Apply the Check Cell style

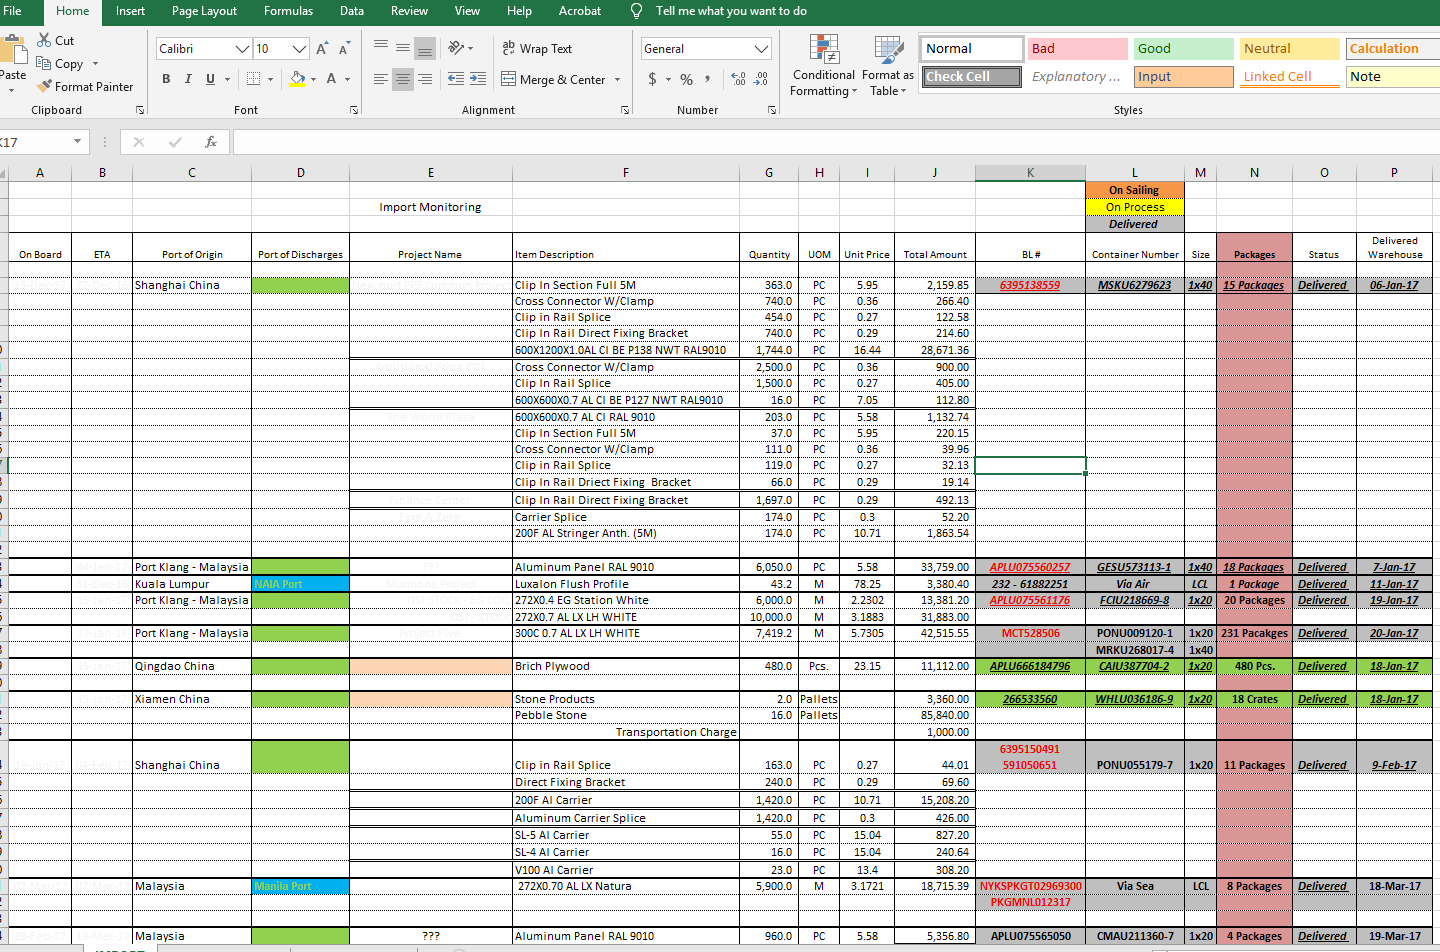click(x=972, y=76)
